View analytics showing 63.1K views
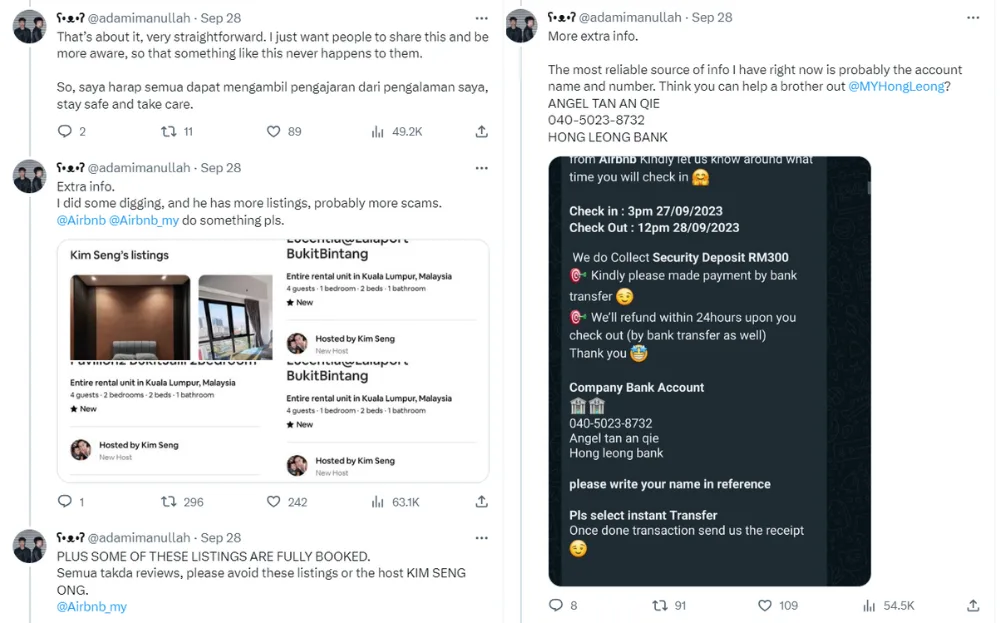 pyautogui.click(x=379, y=502)
